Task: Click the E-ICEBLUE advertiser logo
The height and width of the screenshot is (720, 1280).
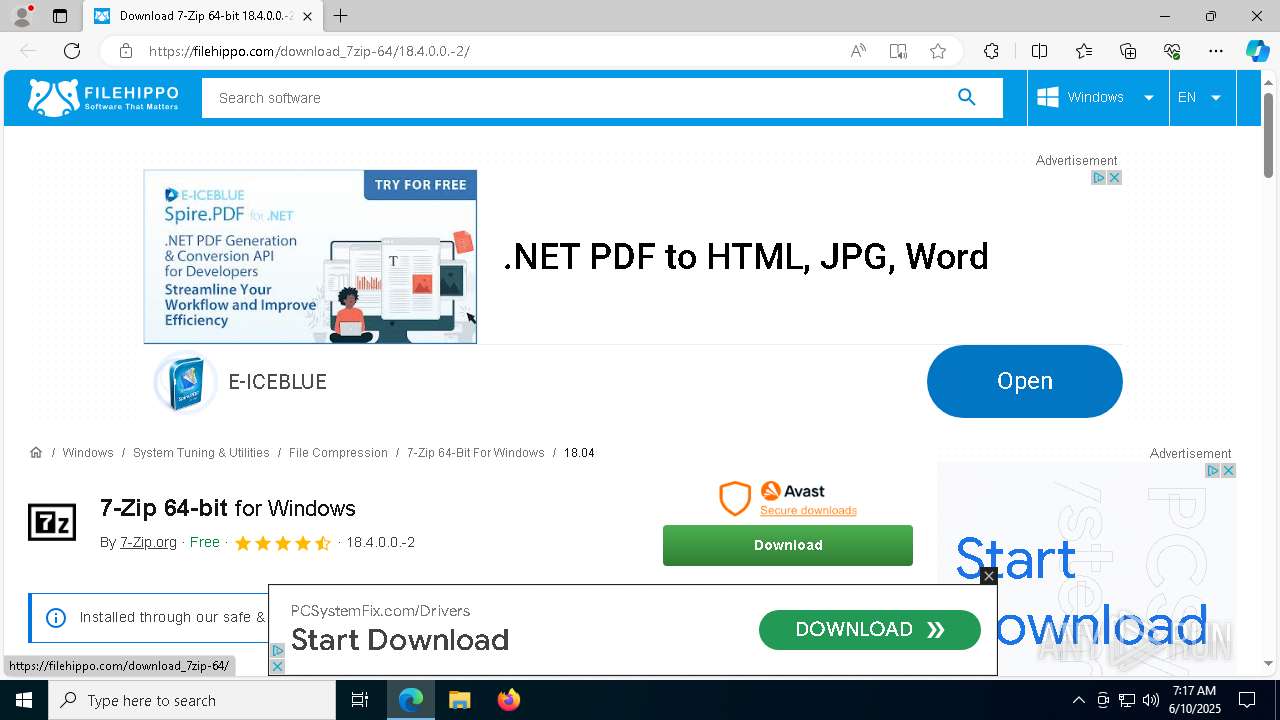Action: [x=185, y=382]
